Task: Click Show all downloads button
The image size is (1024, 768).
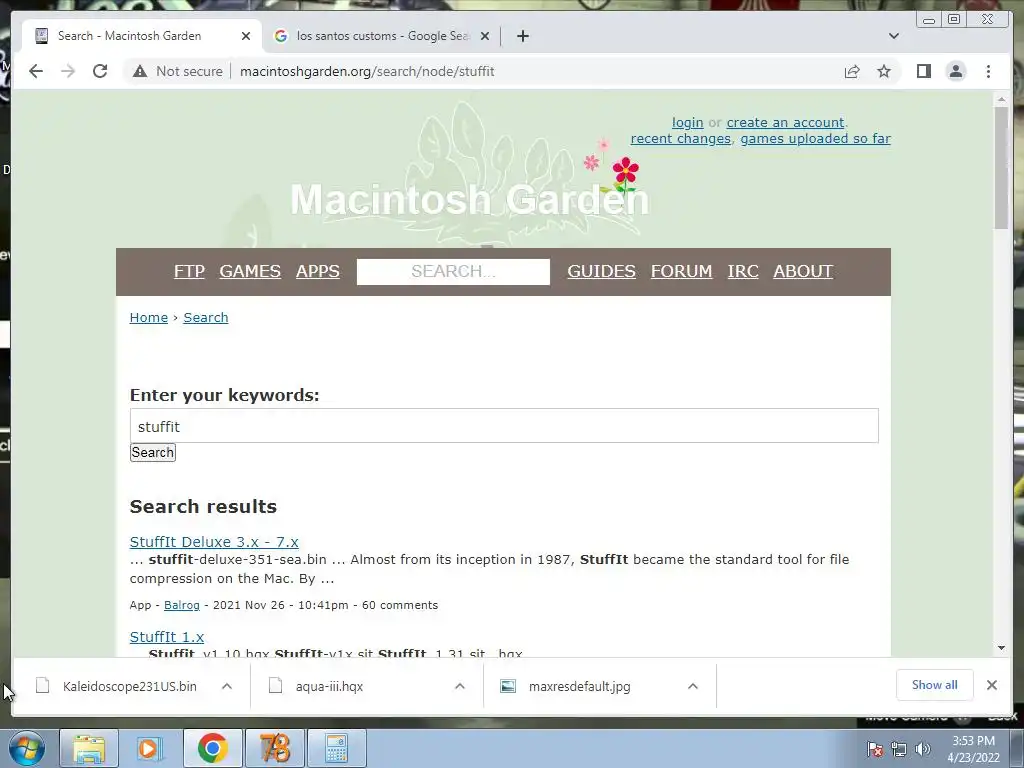Action: tap(935, 685)
